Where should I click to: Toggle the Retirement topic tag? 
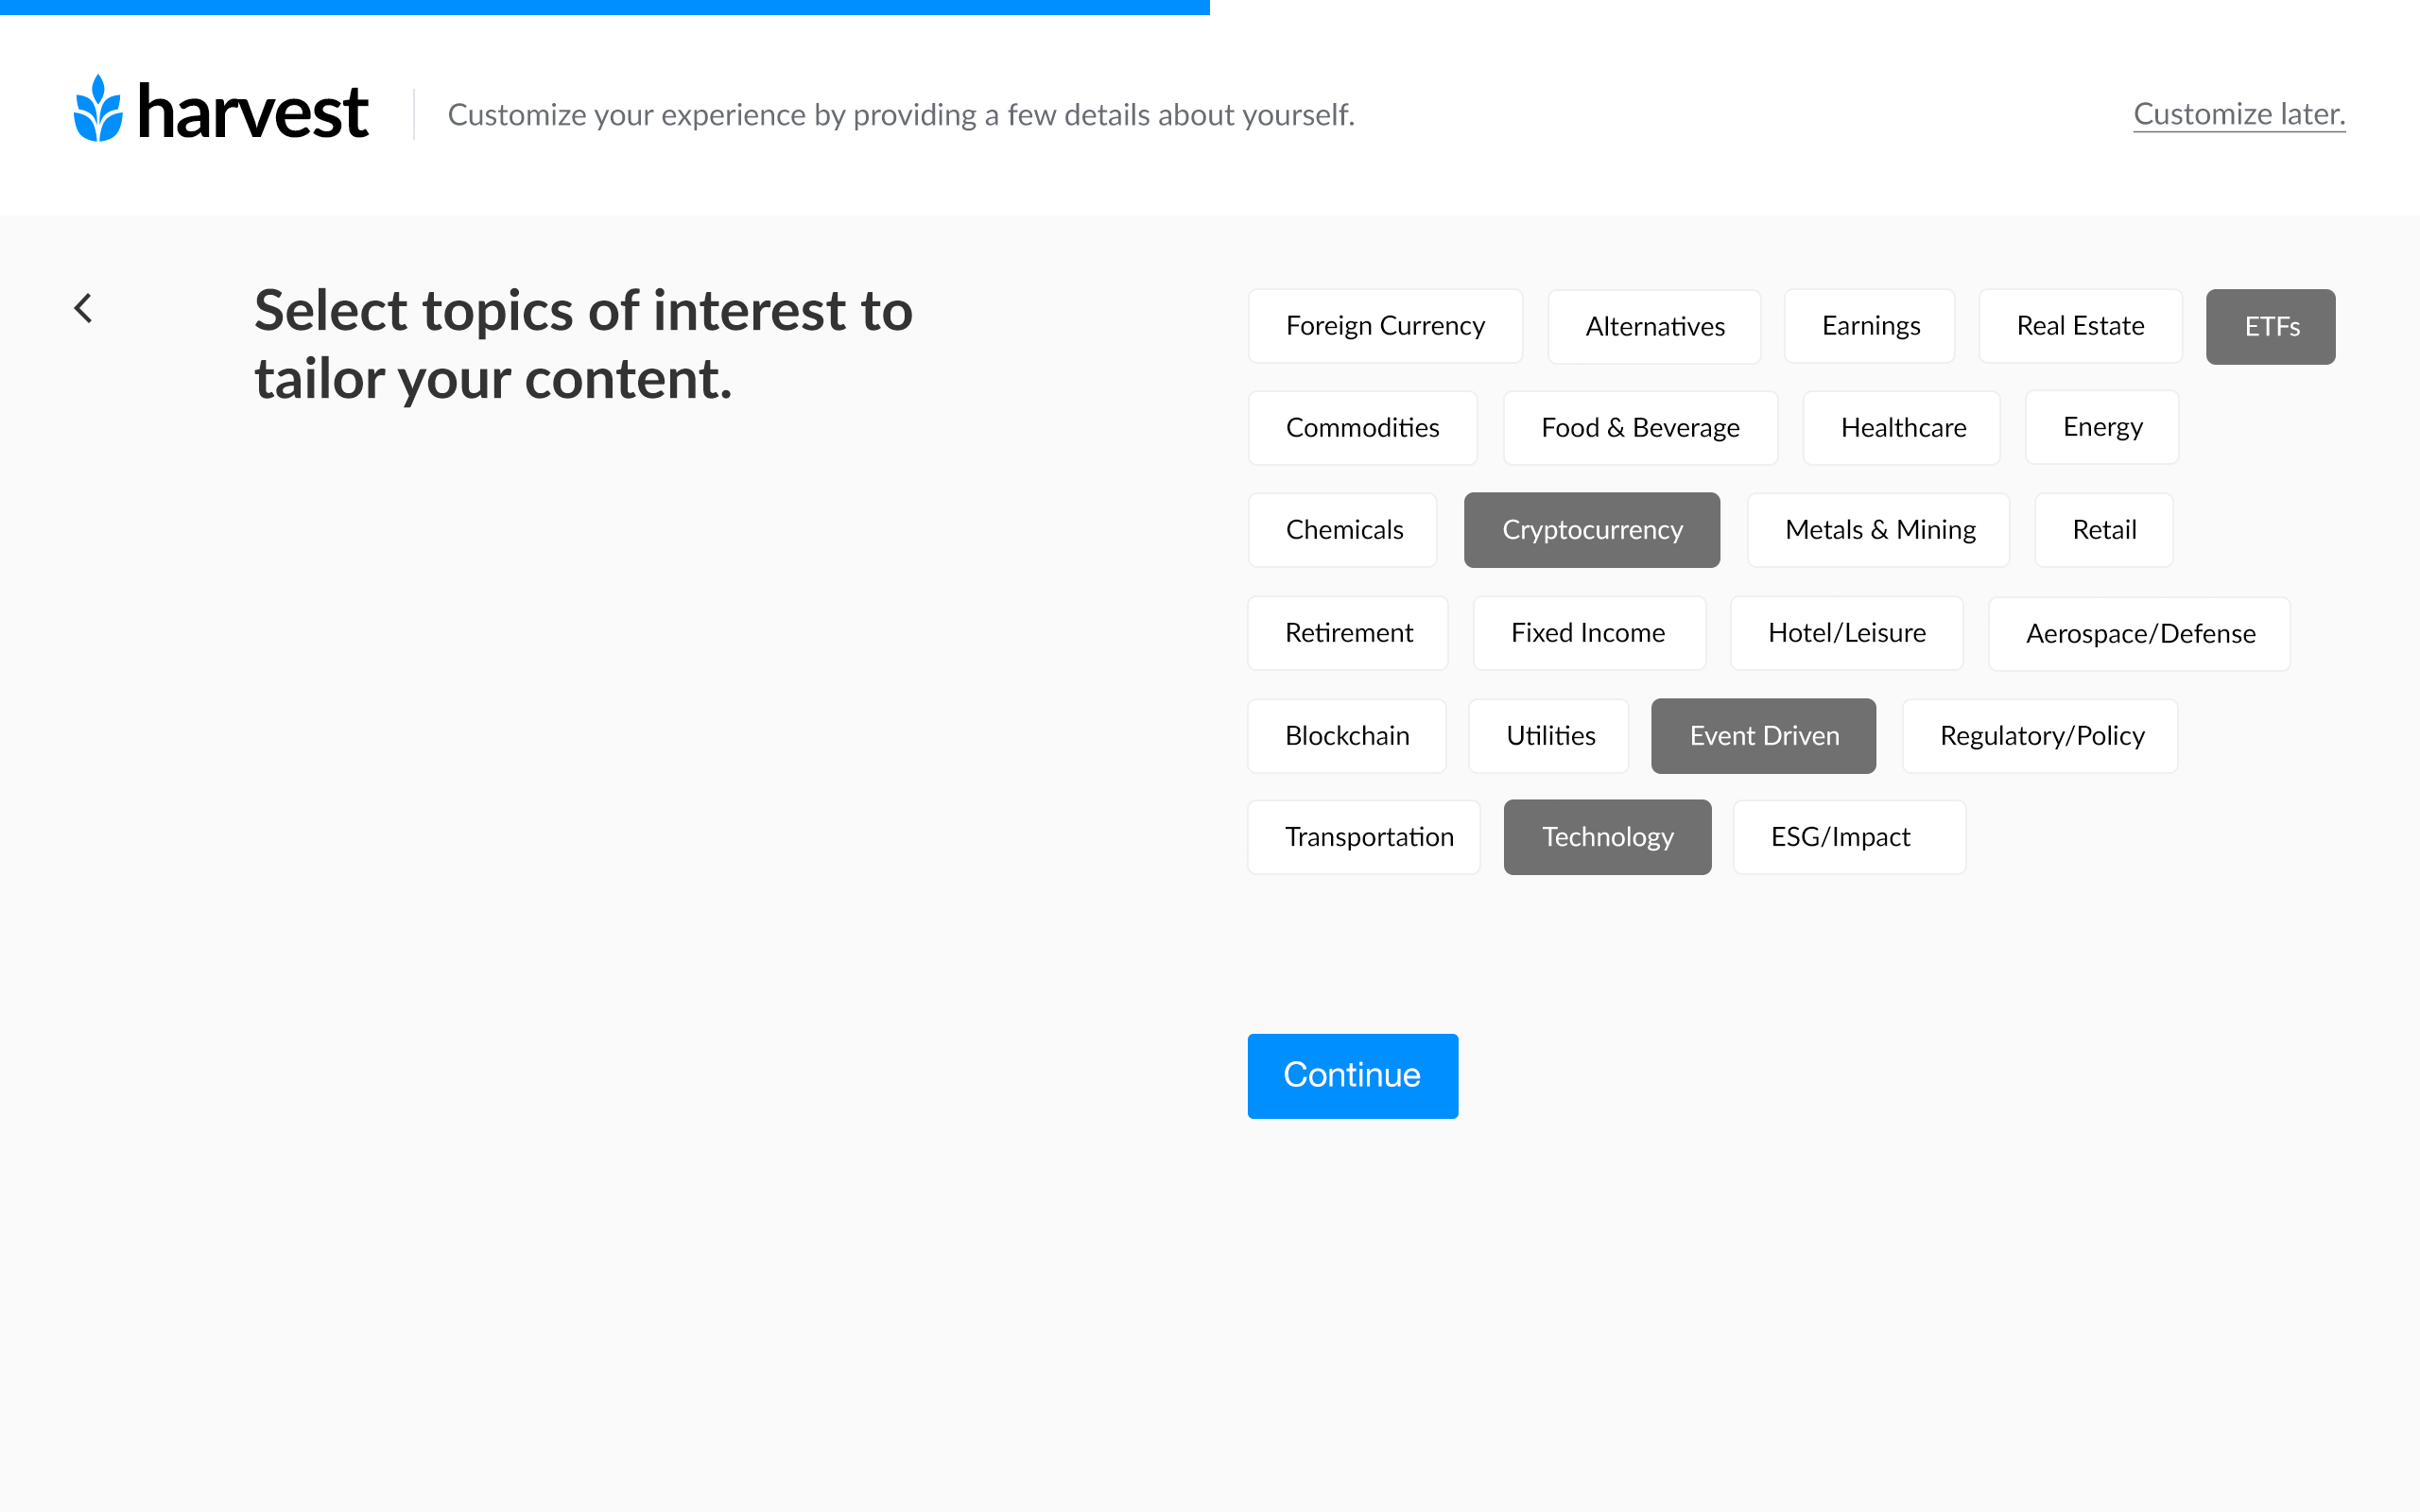point(1349,632)
